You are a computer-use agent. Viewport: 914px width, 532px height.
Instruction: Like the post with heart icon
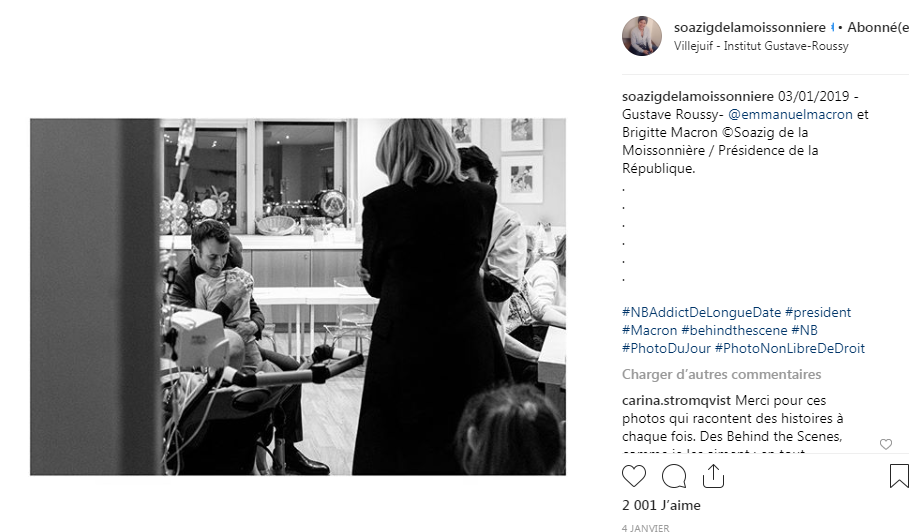pos(634,476)
